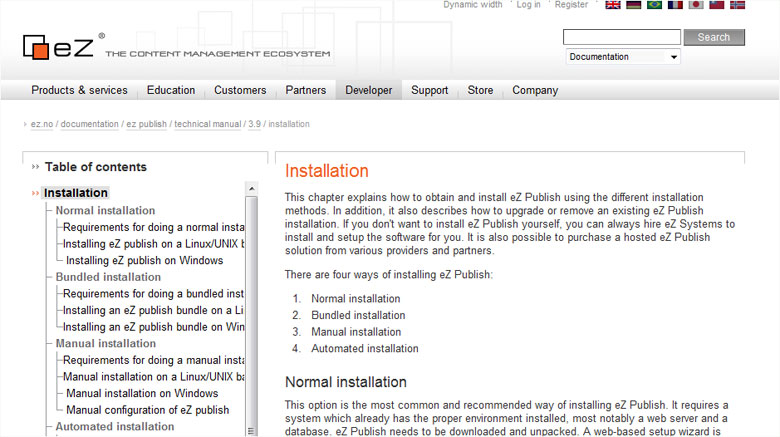Open Requirements for doing a bundled installation
Screen dimensions: 780x437
pyautogui.click(x=154, y=294)
